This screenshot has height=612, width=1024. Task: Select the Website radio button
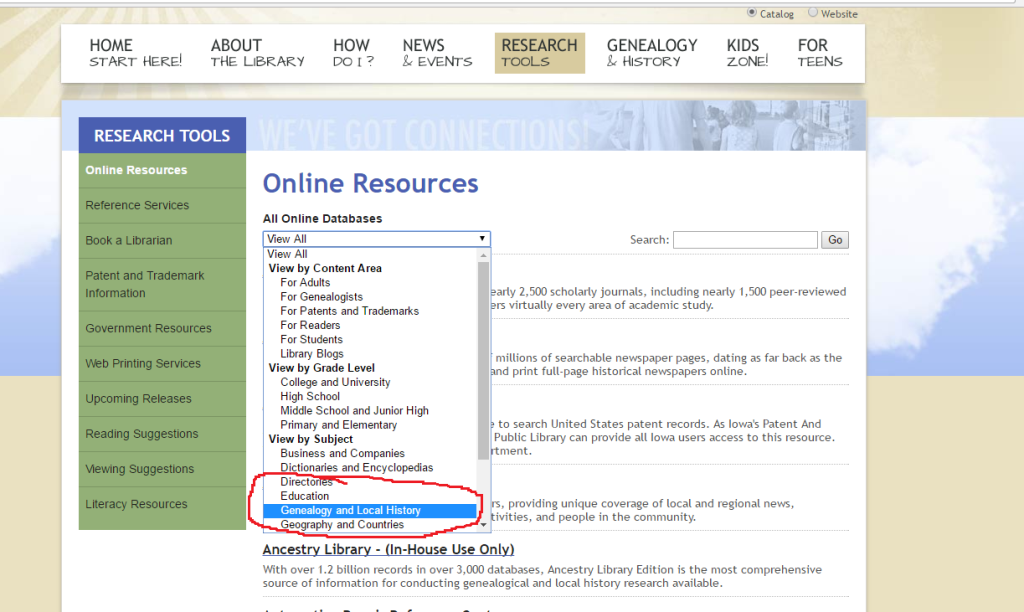[812, 13]
